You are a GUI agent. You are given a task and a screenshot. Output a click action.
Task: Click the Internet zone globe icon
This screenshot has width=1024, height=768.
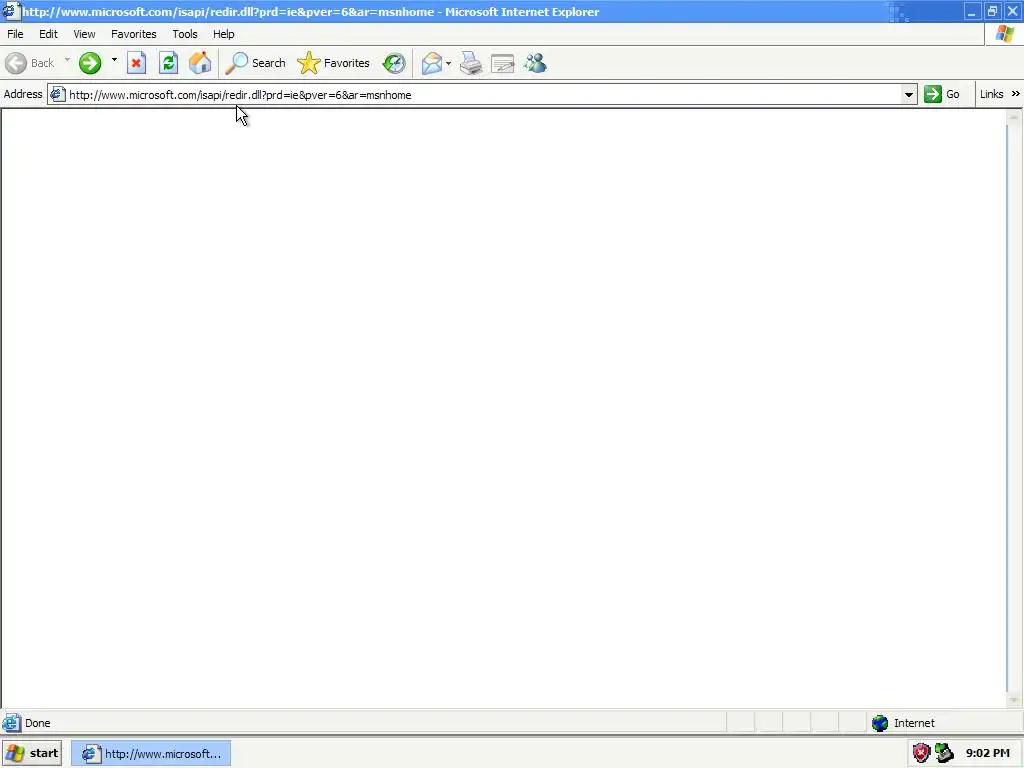click(880, 723)
